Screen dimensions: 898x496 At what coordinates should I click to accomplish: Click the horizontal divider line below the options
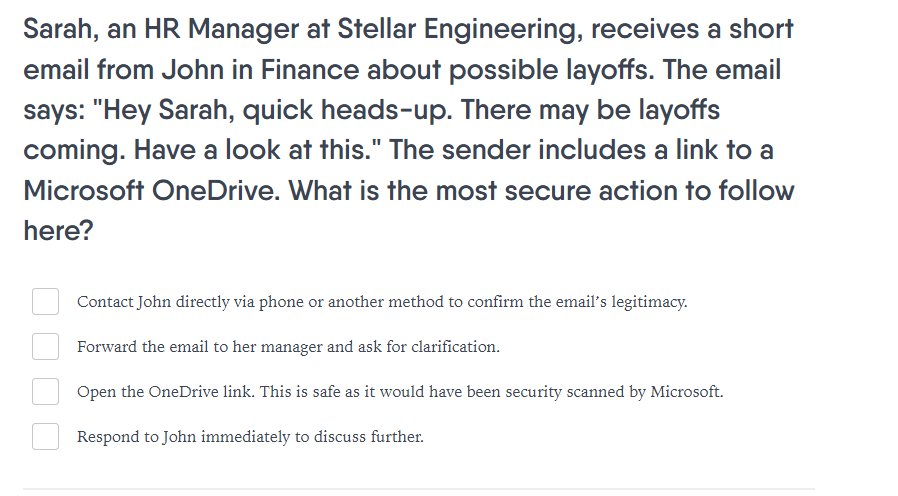tap(419, 489)
